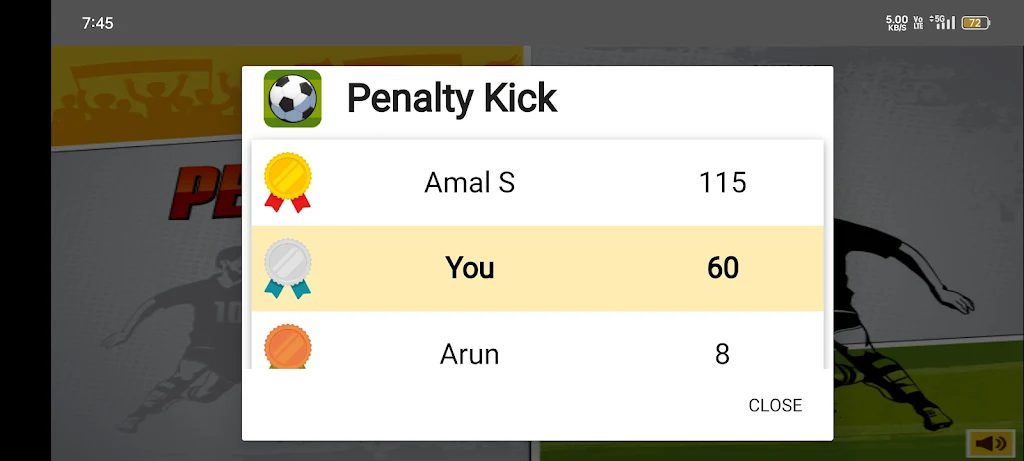This screenshot has width=1024, height=461.
Task: Tap the 5G signal strength icon
Action: (x=943, y=22)
